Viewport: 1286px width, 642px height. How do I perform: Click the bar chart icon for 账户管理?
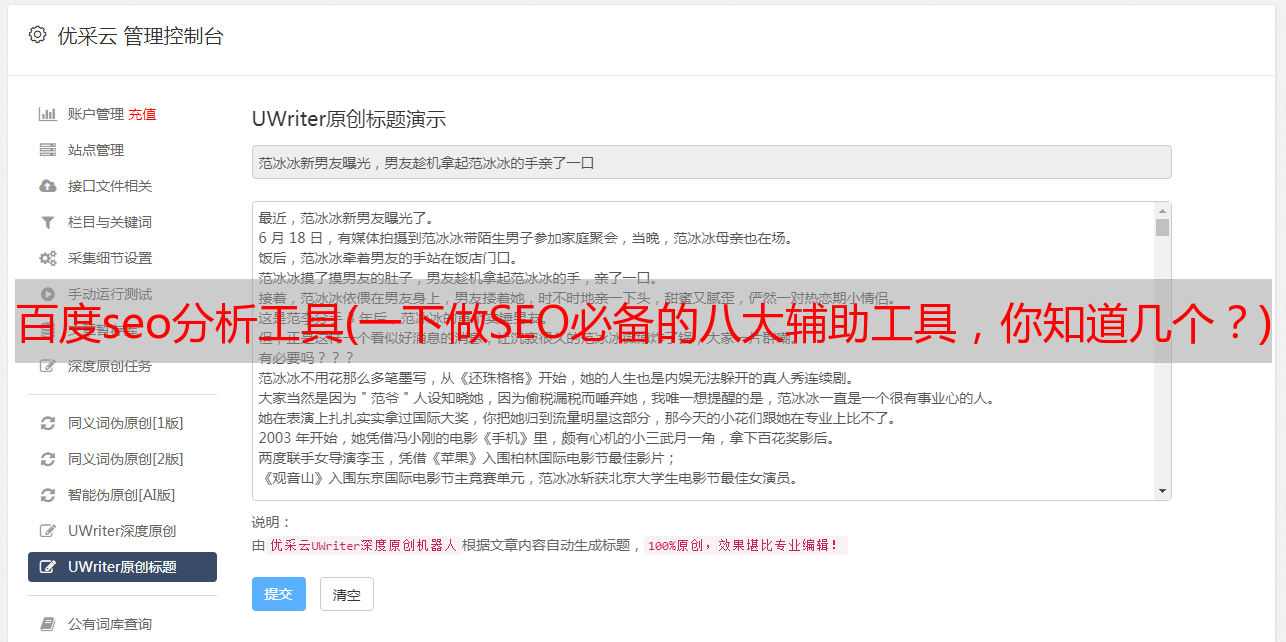[47, 114]
